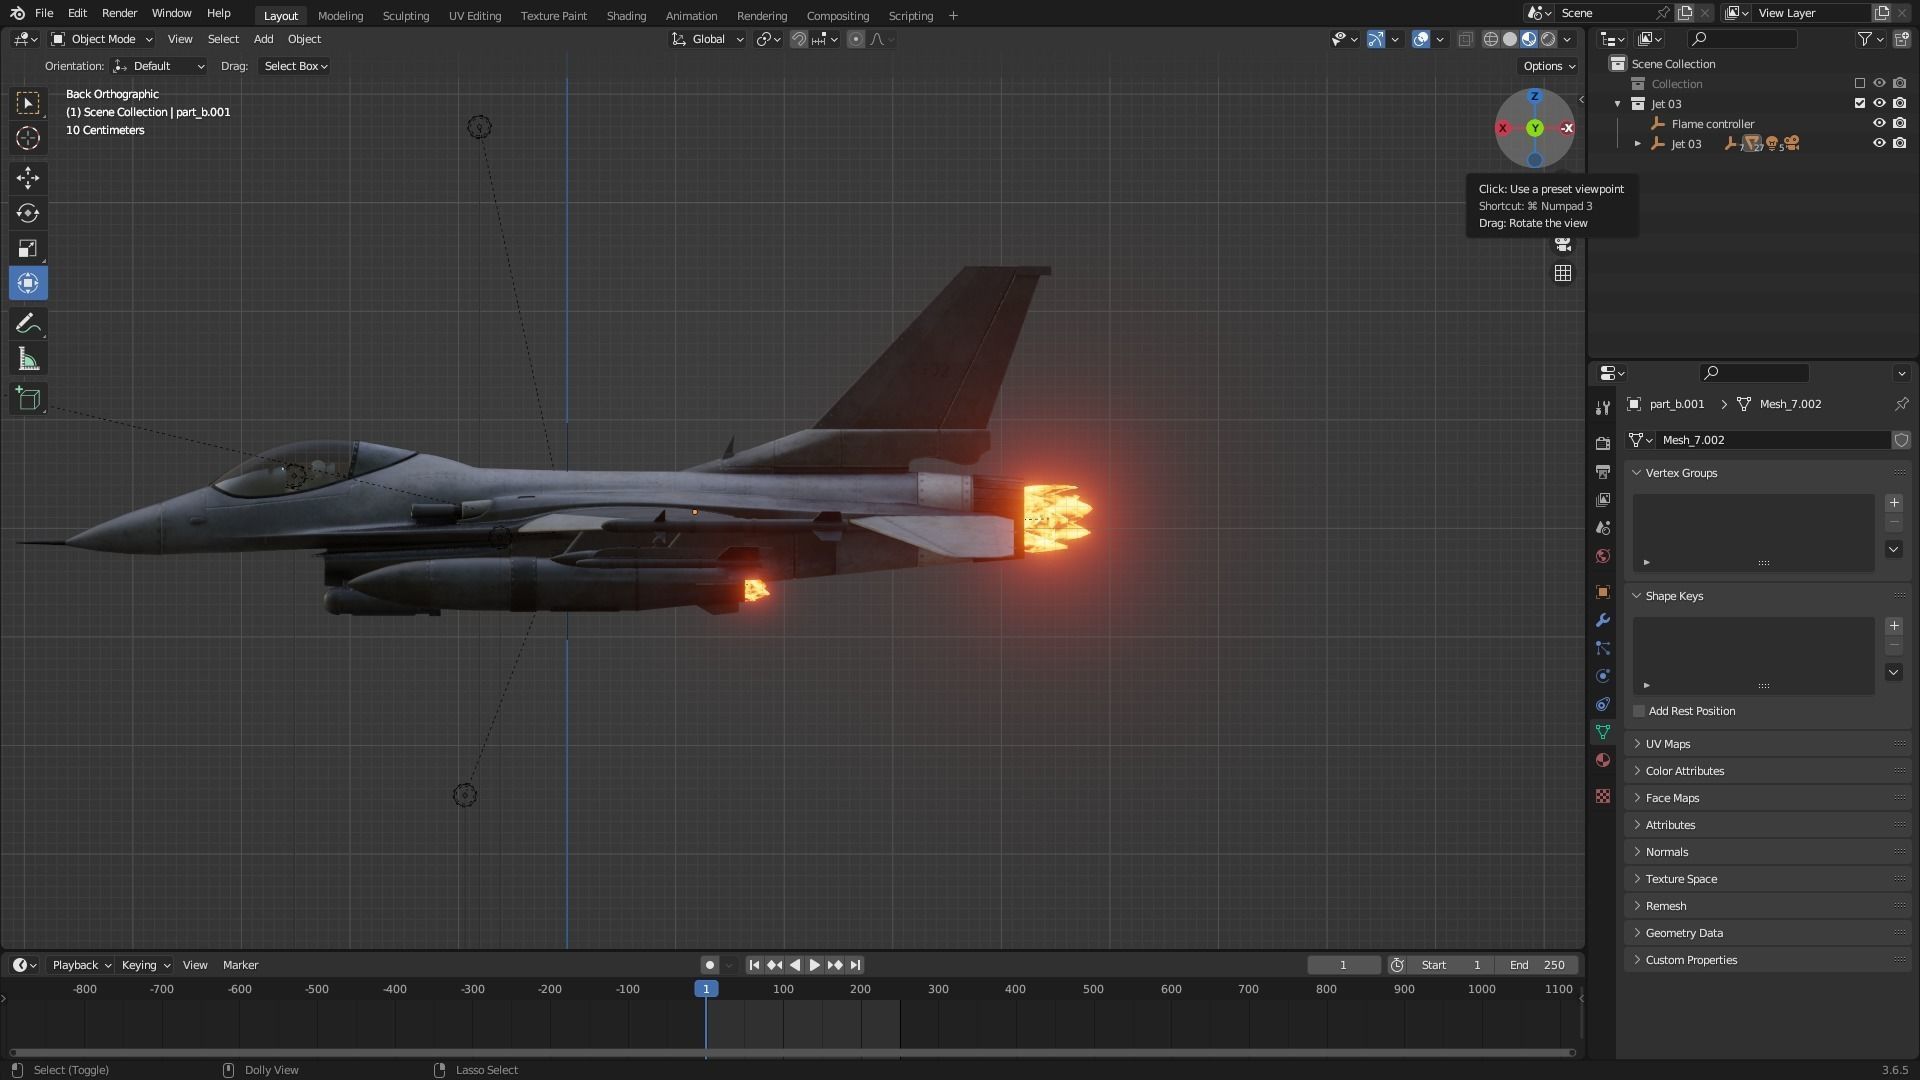
Task: Select the Add Cube tool
Action: 28,398
